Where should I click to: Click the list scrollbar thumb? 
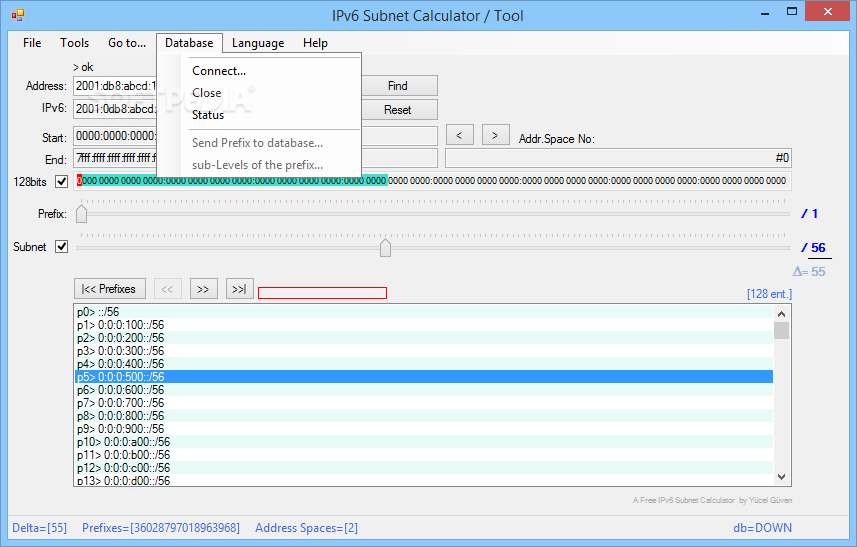[782, 331]
